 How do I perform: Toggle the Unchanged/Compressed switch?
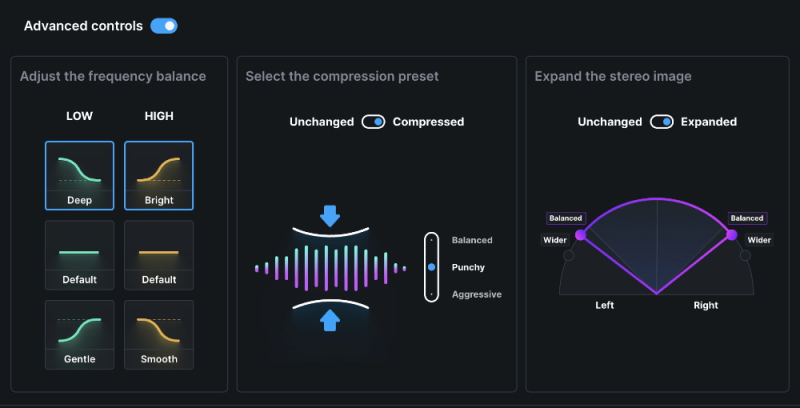373,122
